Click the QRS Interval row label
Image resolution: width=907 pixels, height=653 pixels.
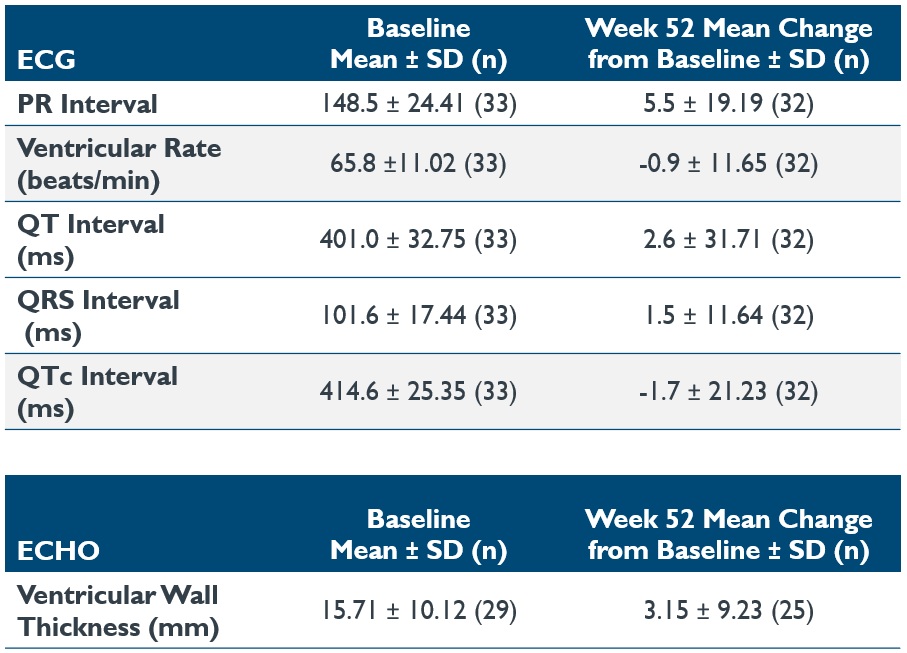pyautogui.click(x=98, y=315)
